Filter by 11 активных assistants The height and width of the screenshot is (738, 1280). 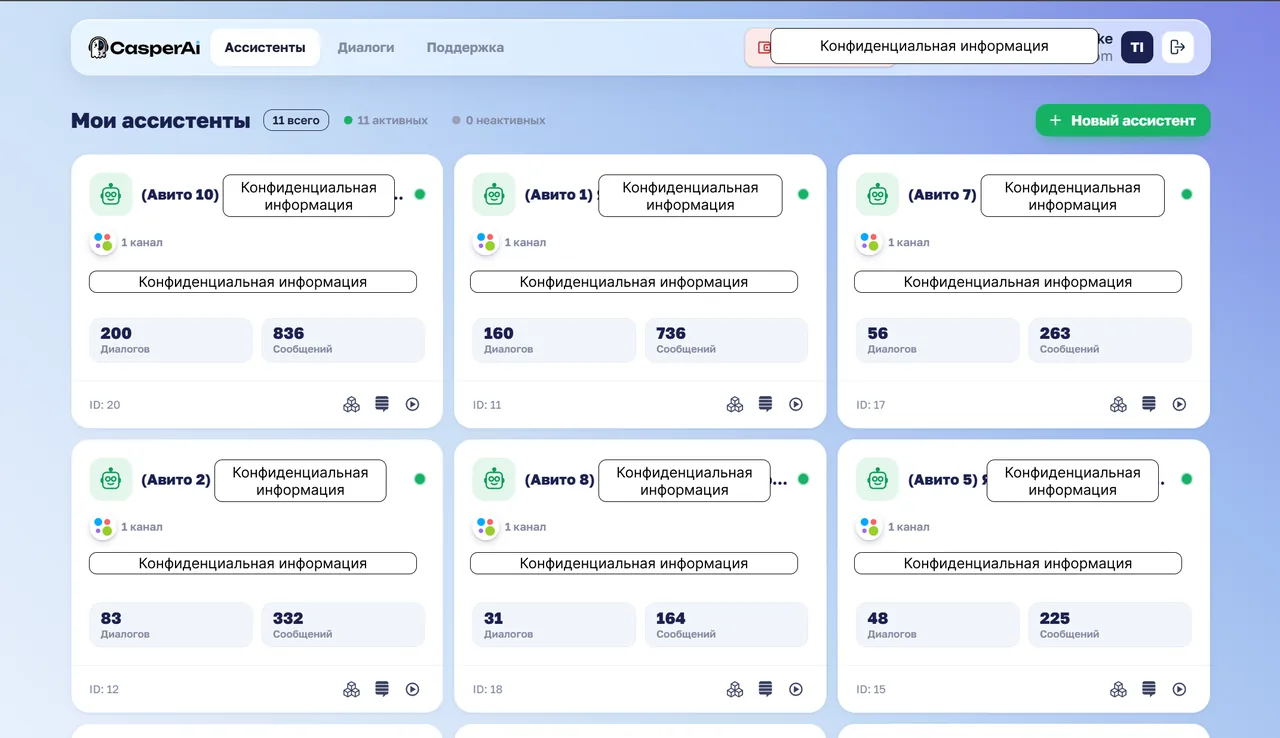coord(386,120)
